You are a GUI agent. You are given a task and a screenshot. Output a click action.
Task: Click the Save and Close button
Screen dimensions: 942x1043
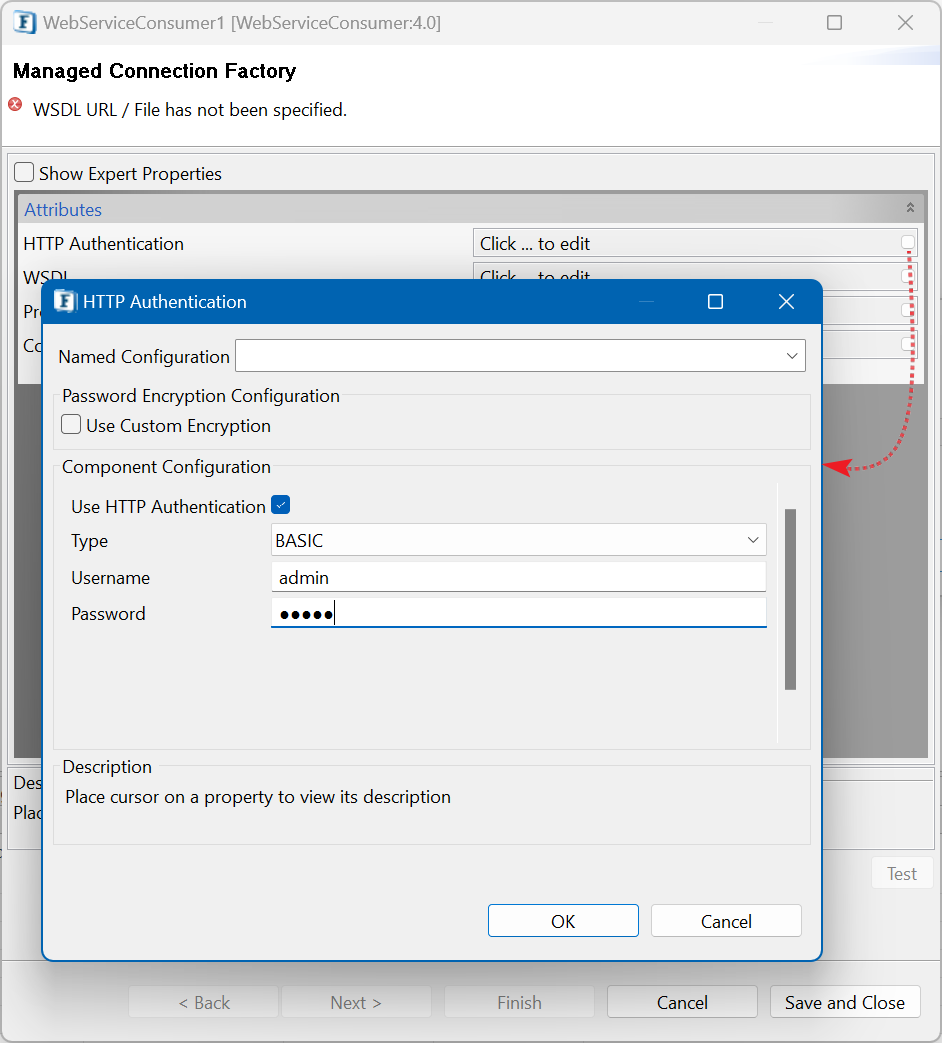[844, 1002]
